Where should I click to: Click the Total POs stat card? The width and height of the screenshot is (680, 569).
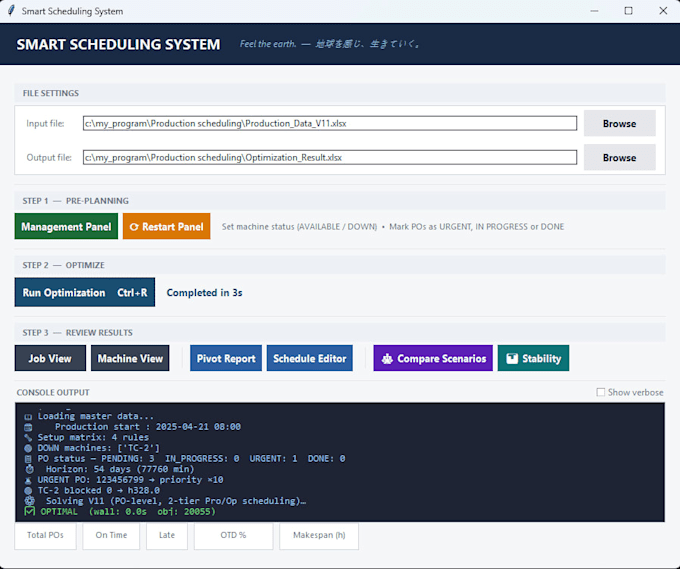(x=46, y=536)
